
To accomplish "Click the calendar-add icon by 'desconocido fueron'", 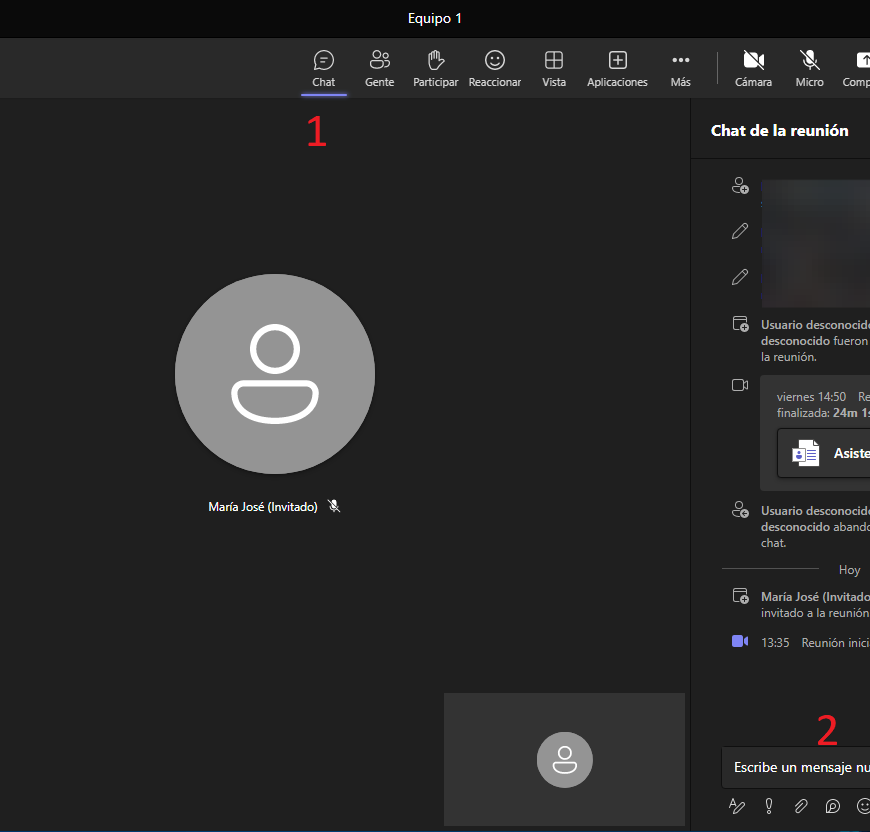I will (740, 323).
